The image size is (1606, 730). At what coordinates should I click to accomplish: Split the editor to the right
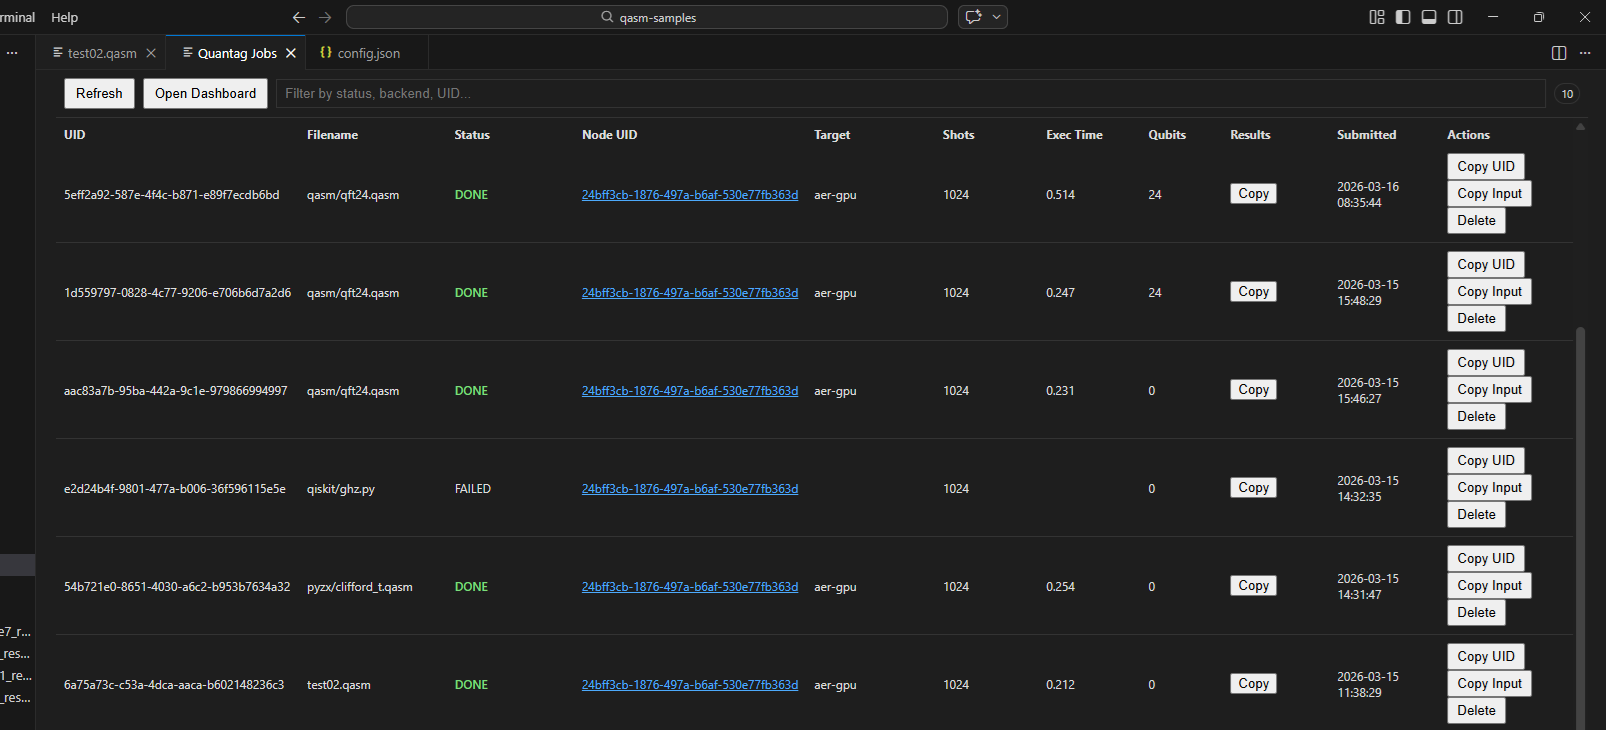pos(1558,53)
